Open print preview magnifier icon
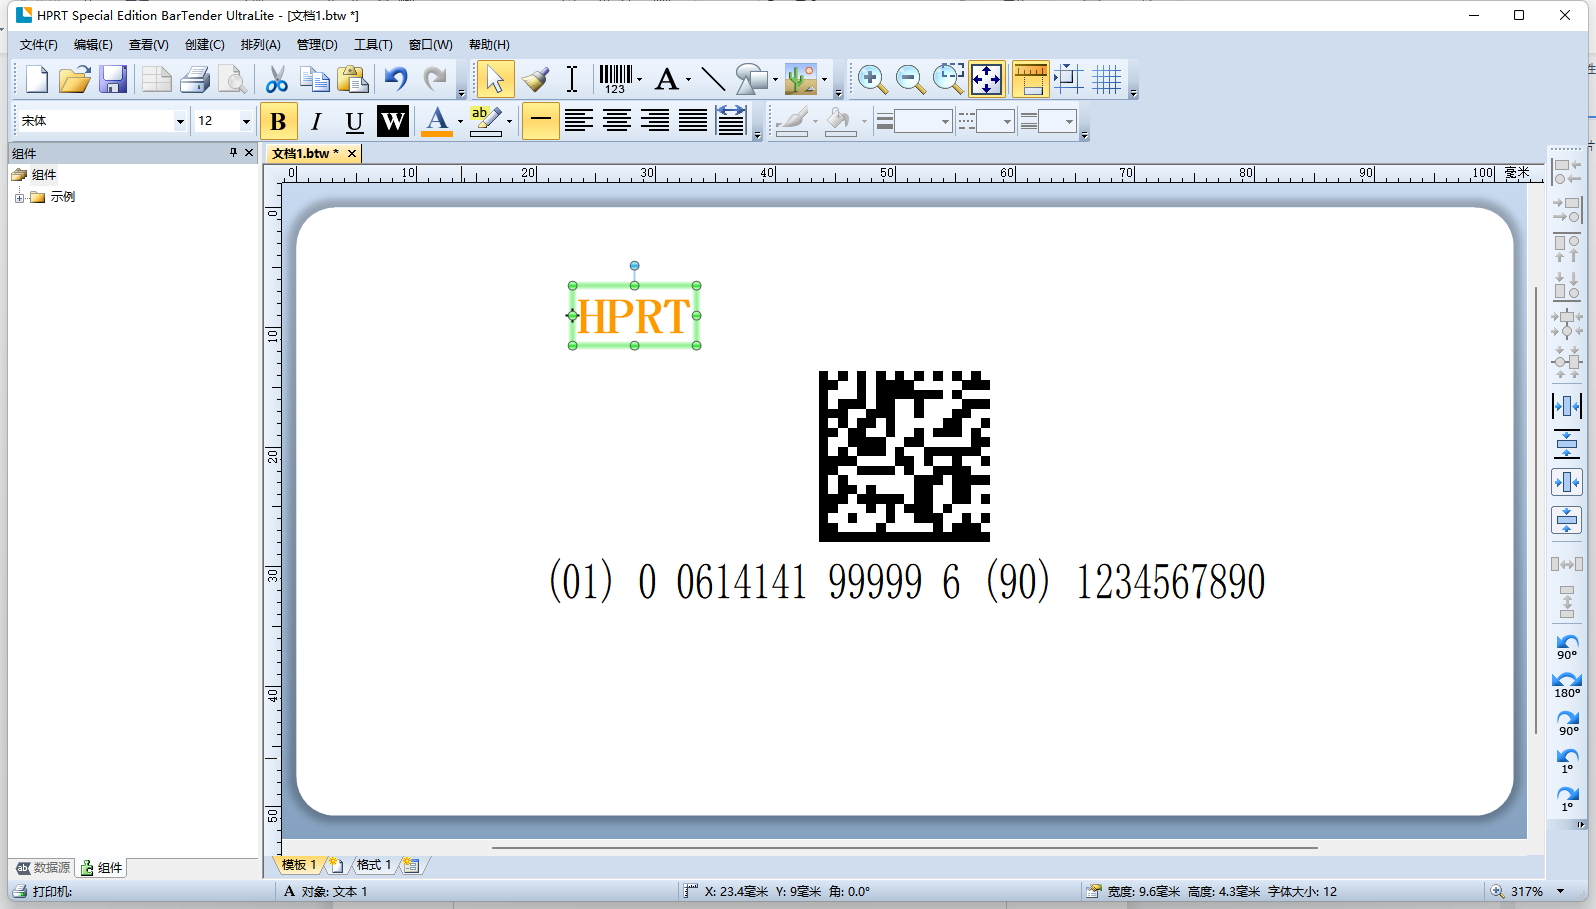Viewport: 1596px width, 909px height. pyautogui.click(x=232, y=79)
